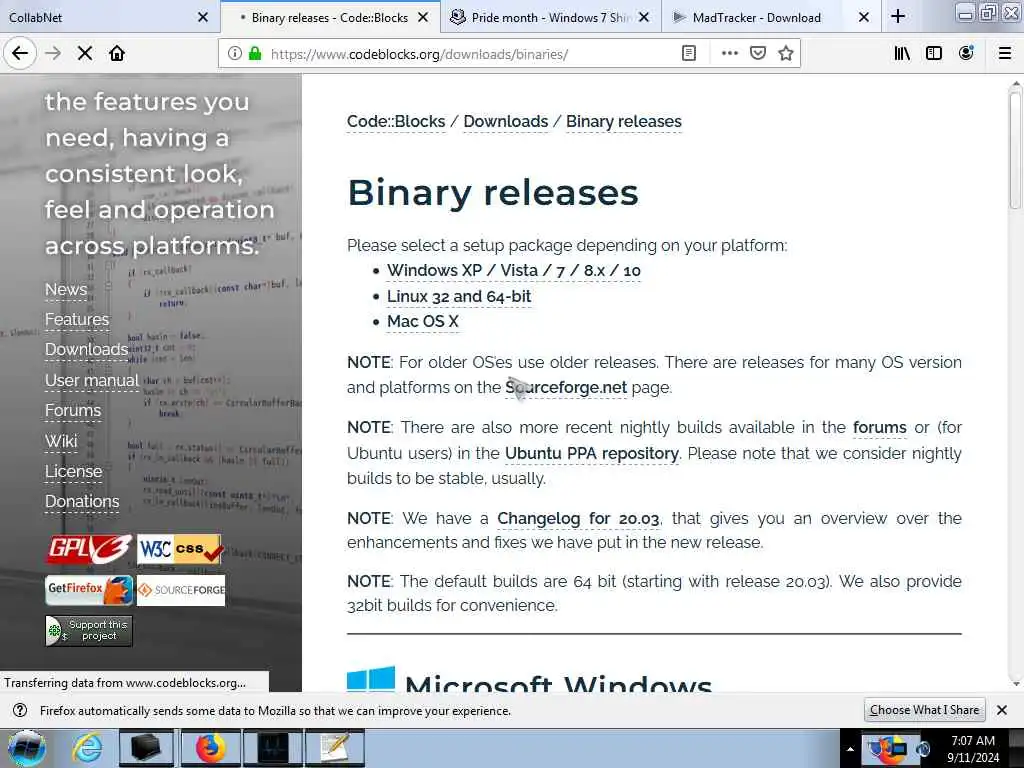Bookmark this page with the star icon
This screenshot has height=768, width=1024.
point(786,54)
